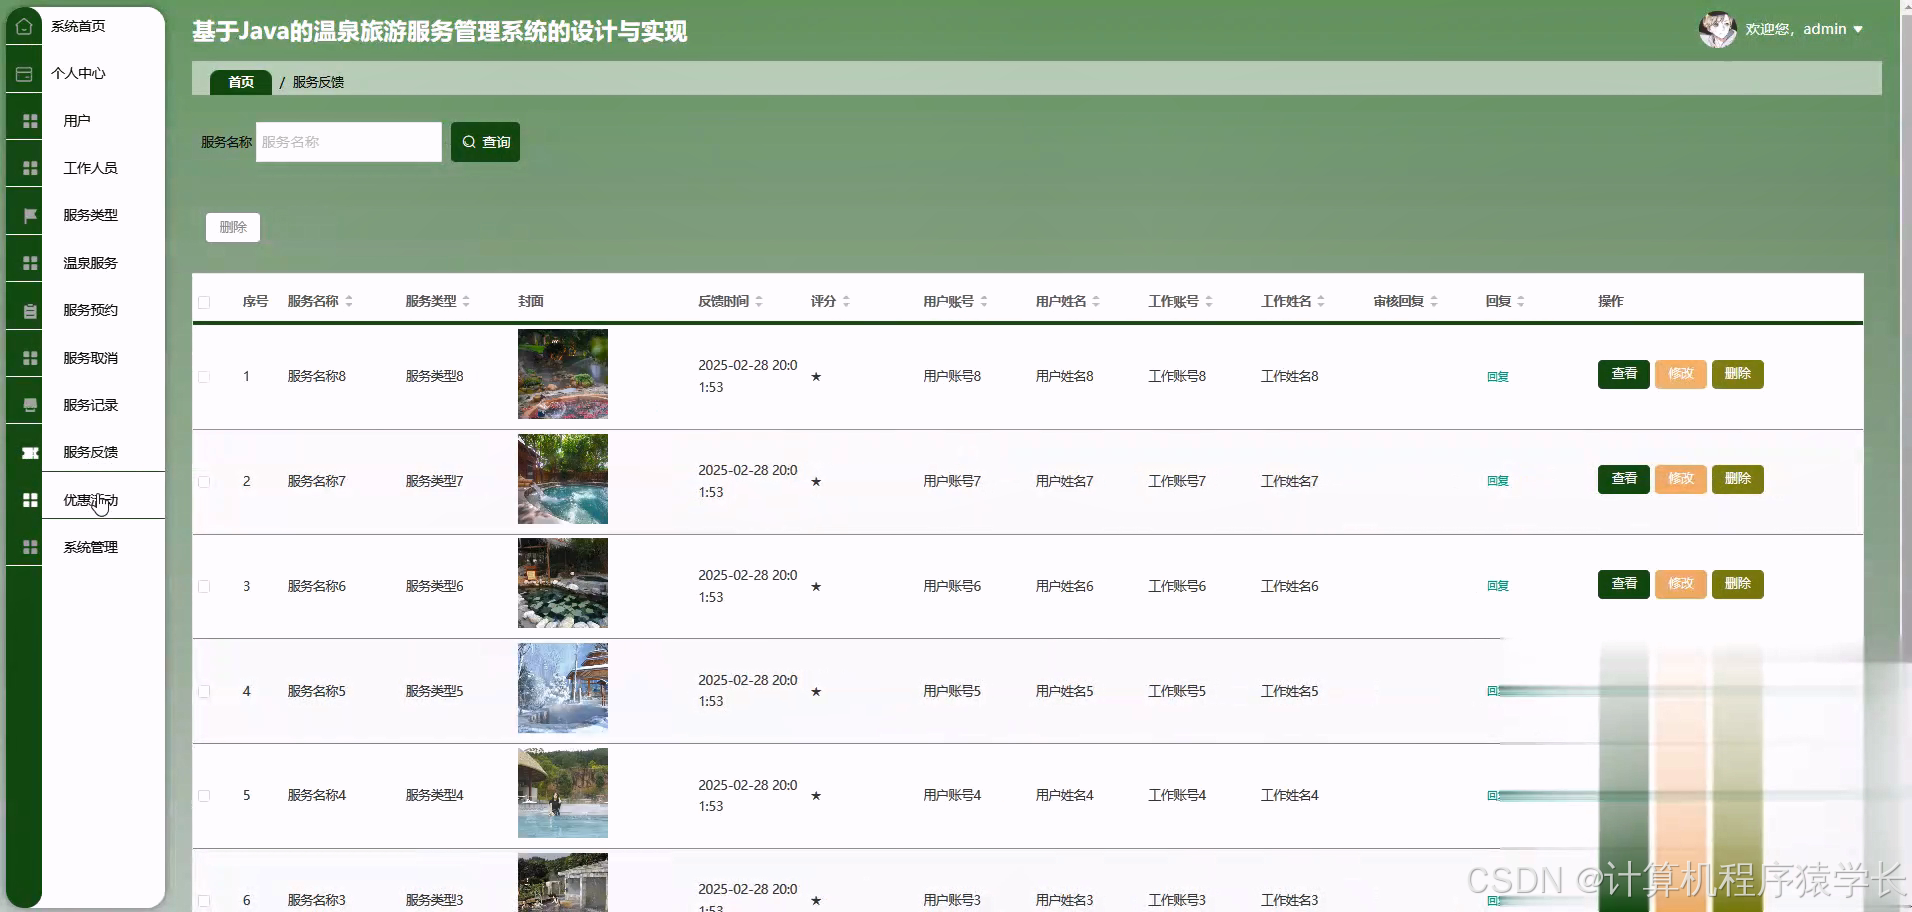The width and height of the screenshot is (1912, 912).
Task: Click the star rating in row 服务名称7
Action: pyautogui.click(x=816, y=482)
